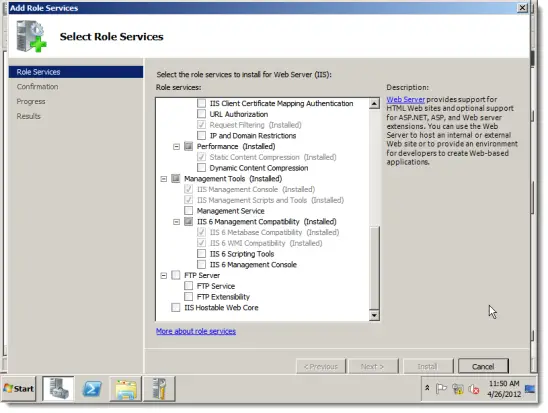Toggle IIS 6 Management Compatibility checkbox
This screenshot has height=413, width=548.
tap(188, 222)
